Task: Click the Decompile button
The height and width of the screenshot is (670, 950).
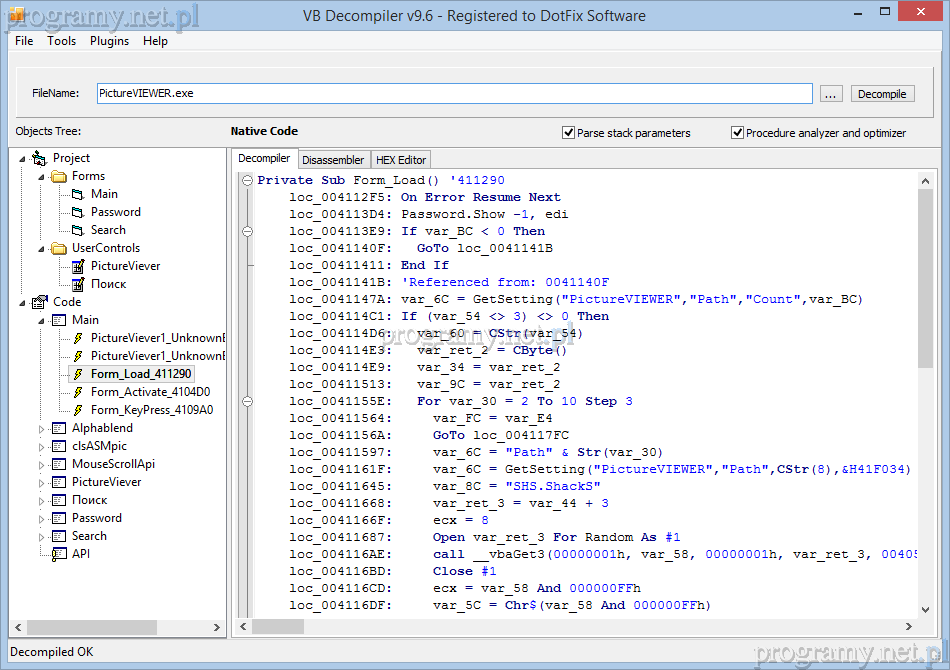Action: point(882,93)
